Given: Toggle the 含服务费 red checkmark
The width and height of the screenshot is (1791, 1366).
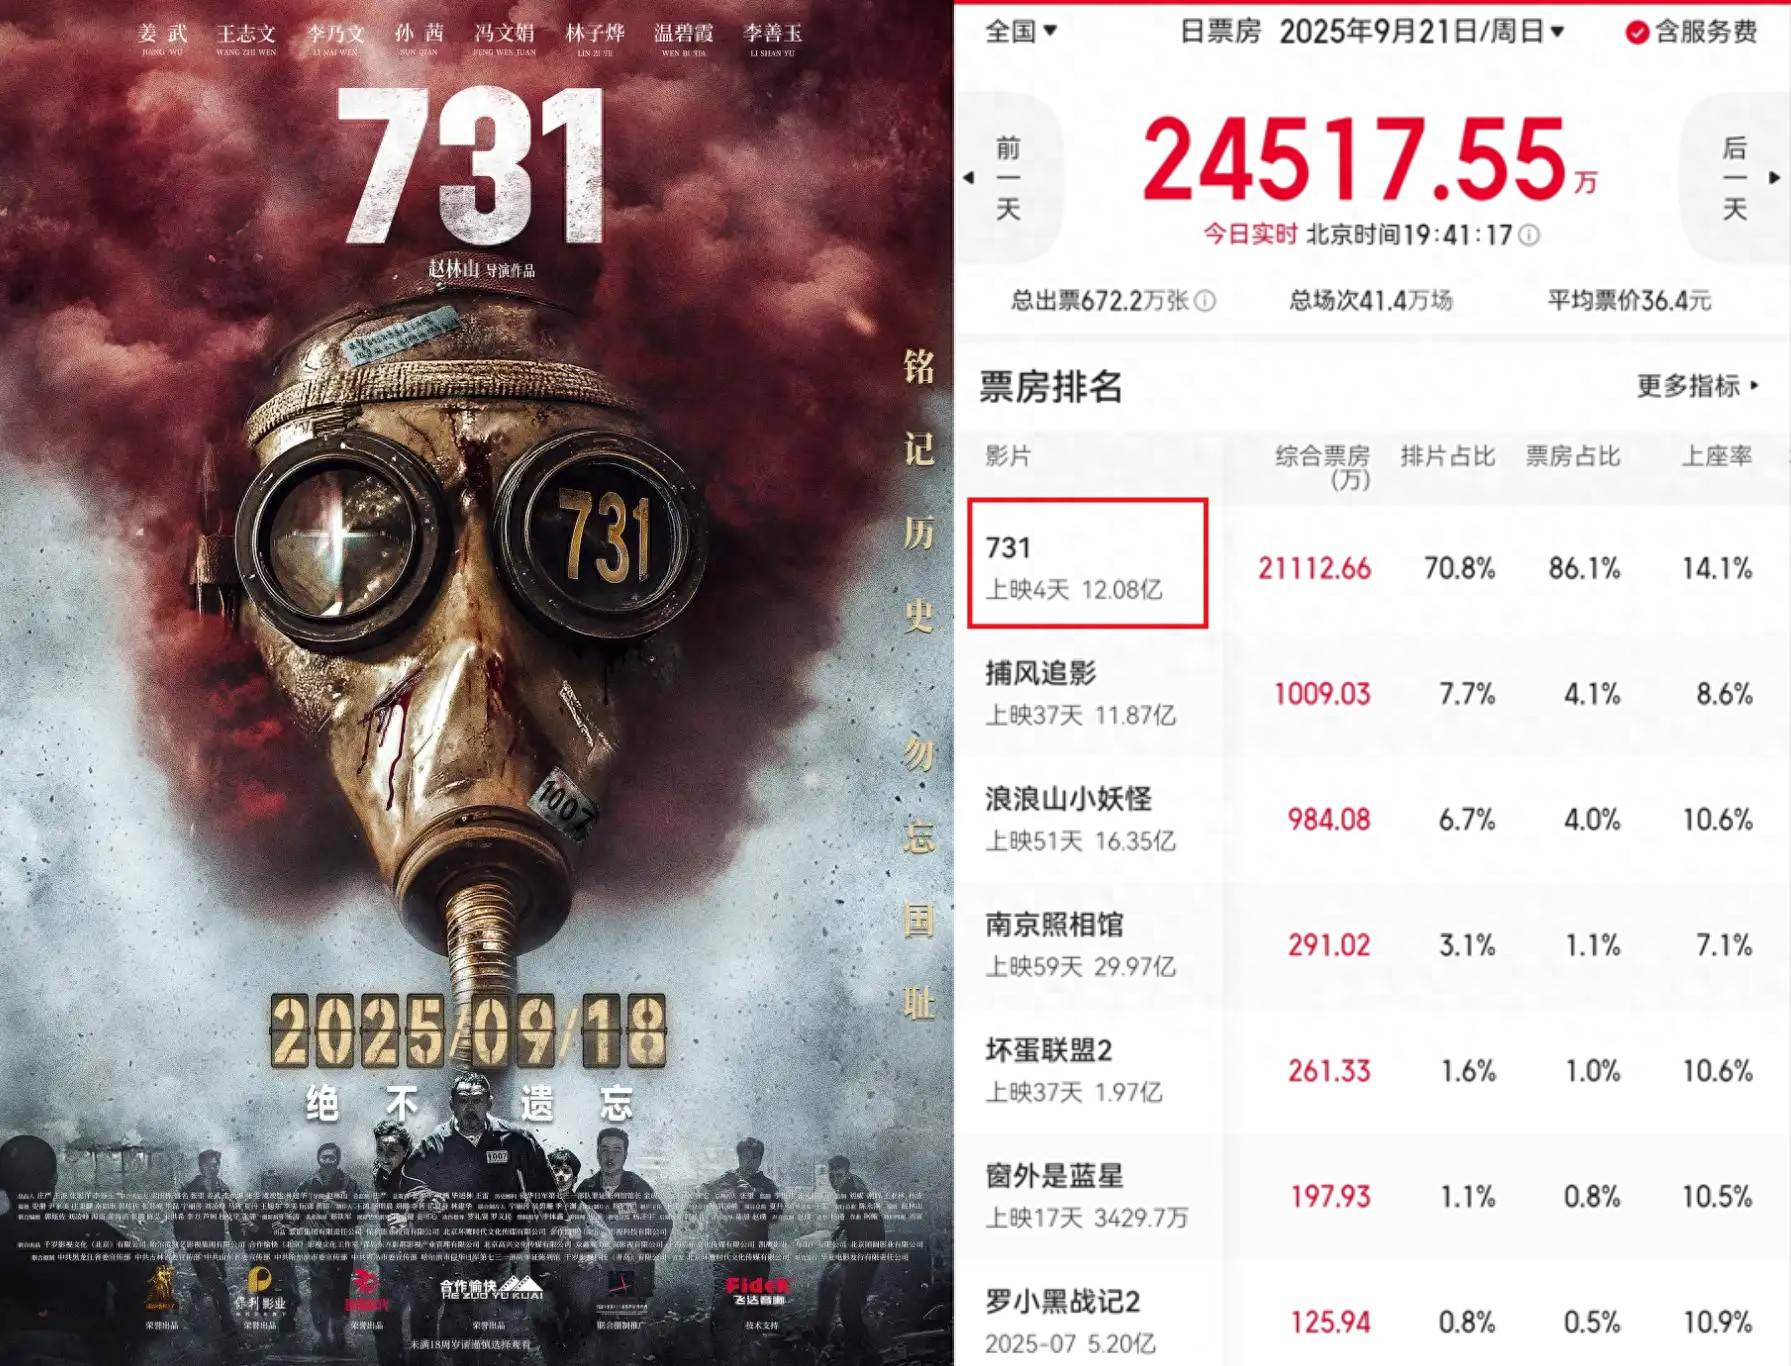Looking at the screenshot, I should (1637, 33).
